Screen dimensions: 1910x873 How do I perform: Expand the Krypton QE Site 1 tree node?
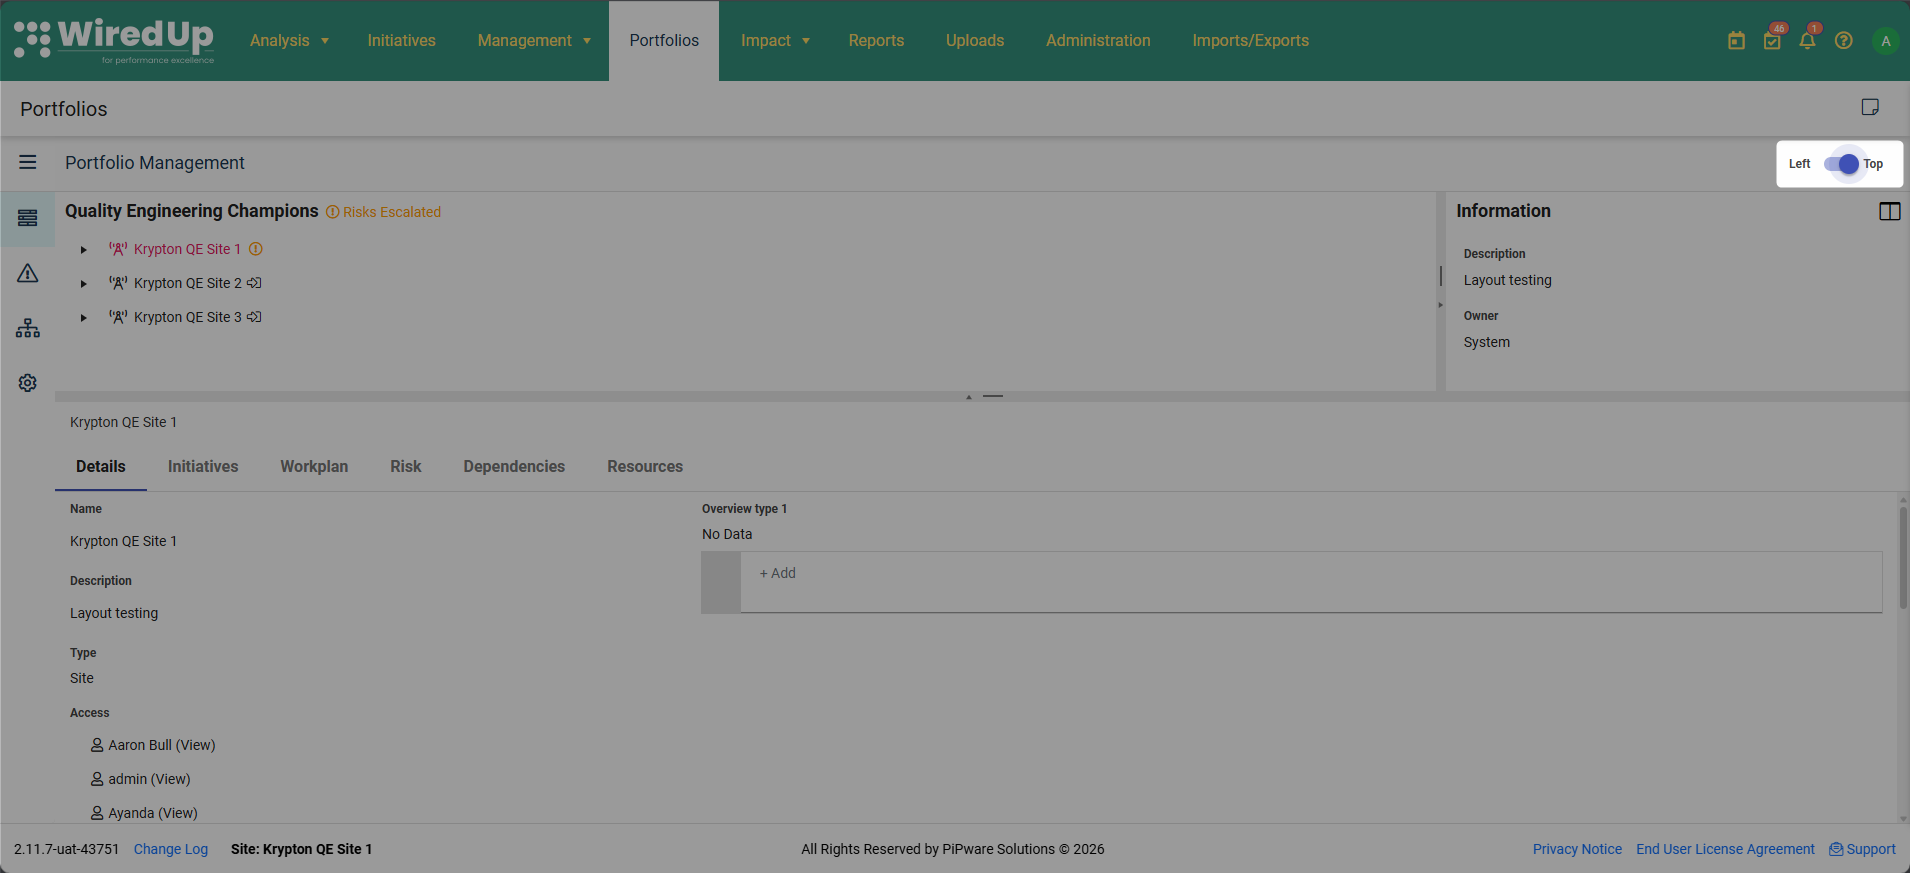(x=84, y=250)
